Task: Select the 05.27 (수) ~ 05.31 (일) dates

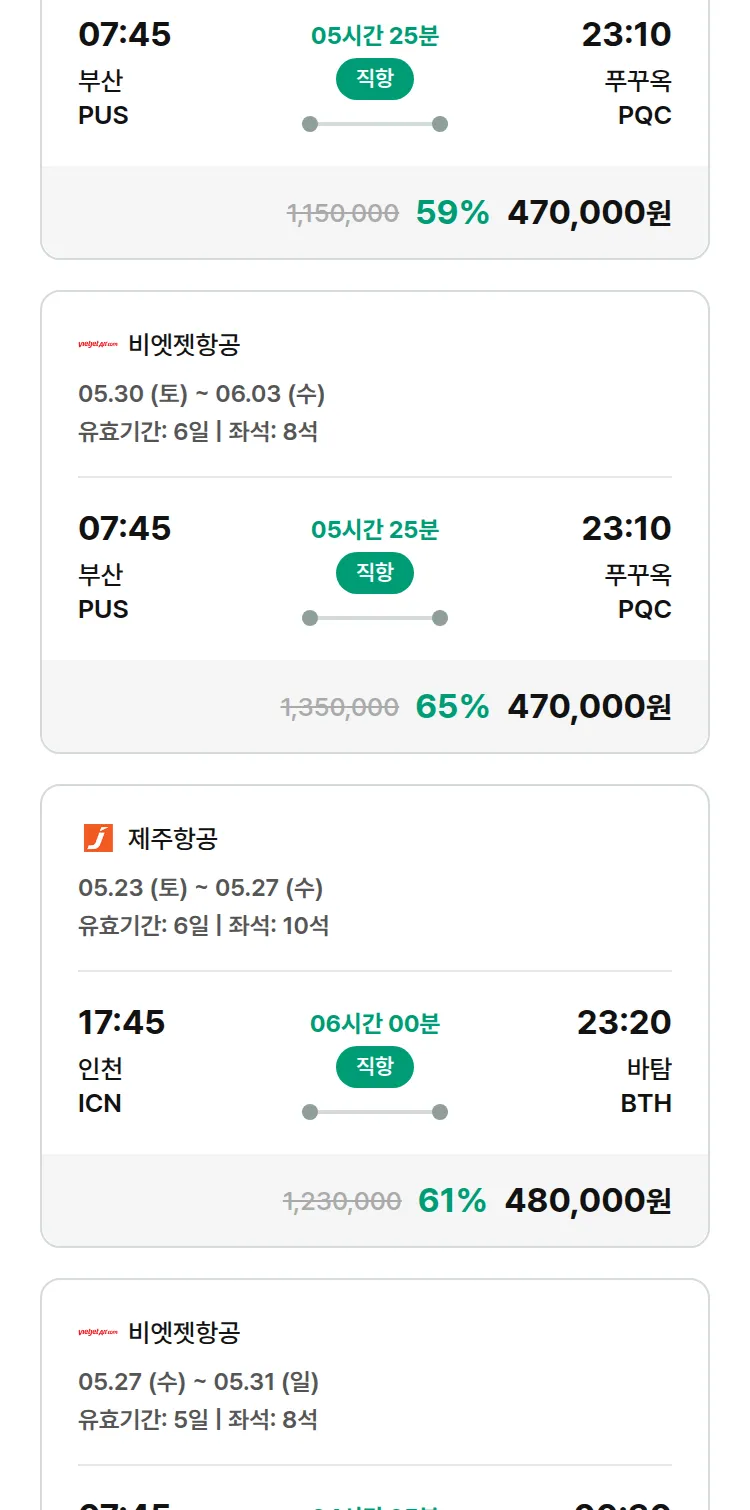Action: [x=199, y=1382]
